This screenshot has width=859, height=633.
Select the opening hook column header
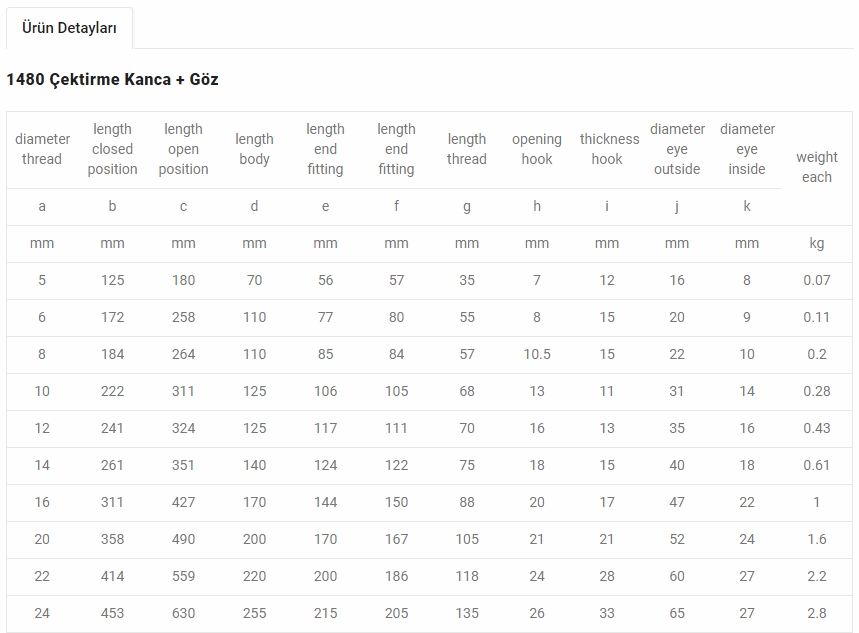537,149
